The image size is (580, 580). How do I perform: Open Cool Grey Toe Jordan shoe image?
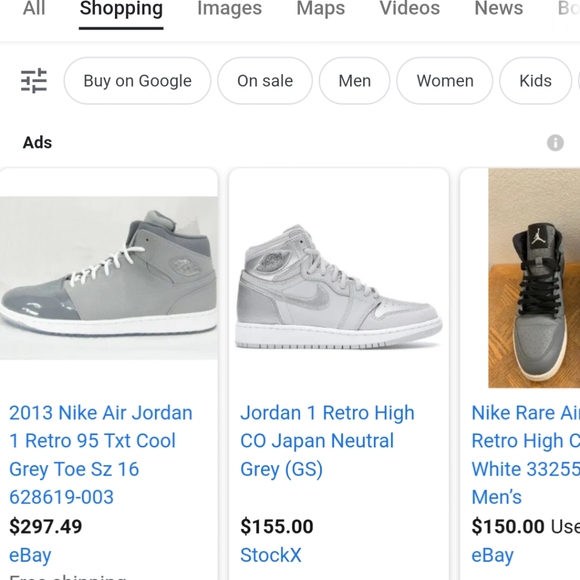click(x=109, y=278)
